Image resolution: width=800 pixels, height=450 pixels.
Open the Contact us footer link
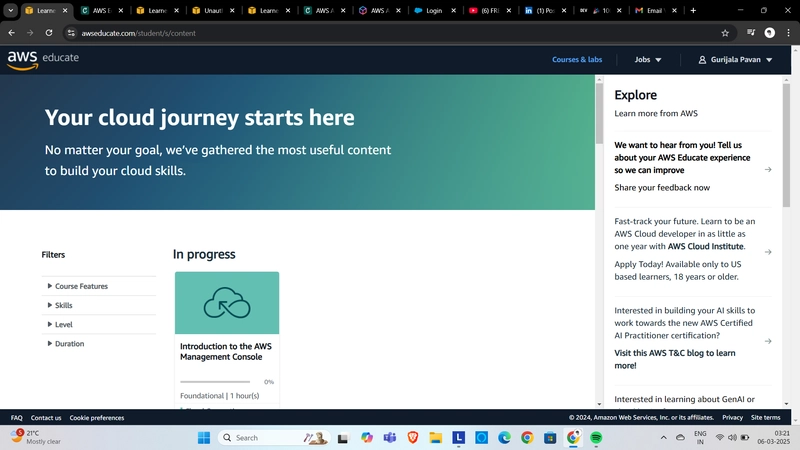pyautogui.click(x=46, y=418)
